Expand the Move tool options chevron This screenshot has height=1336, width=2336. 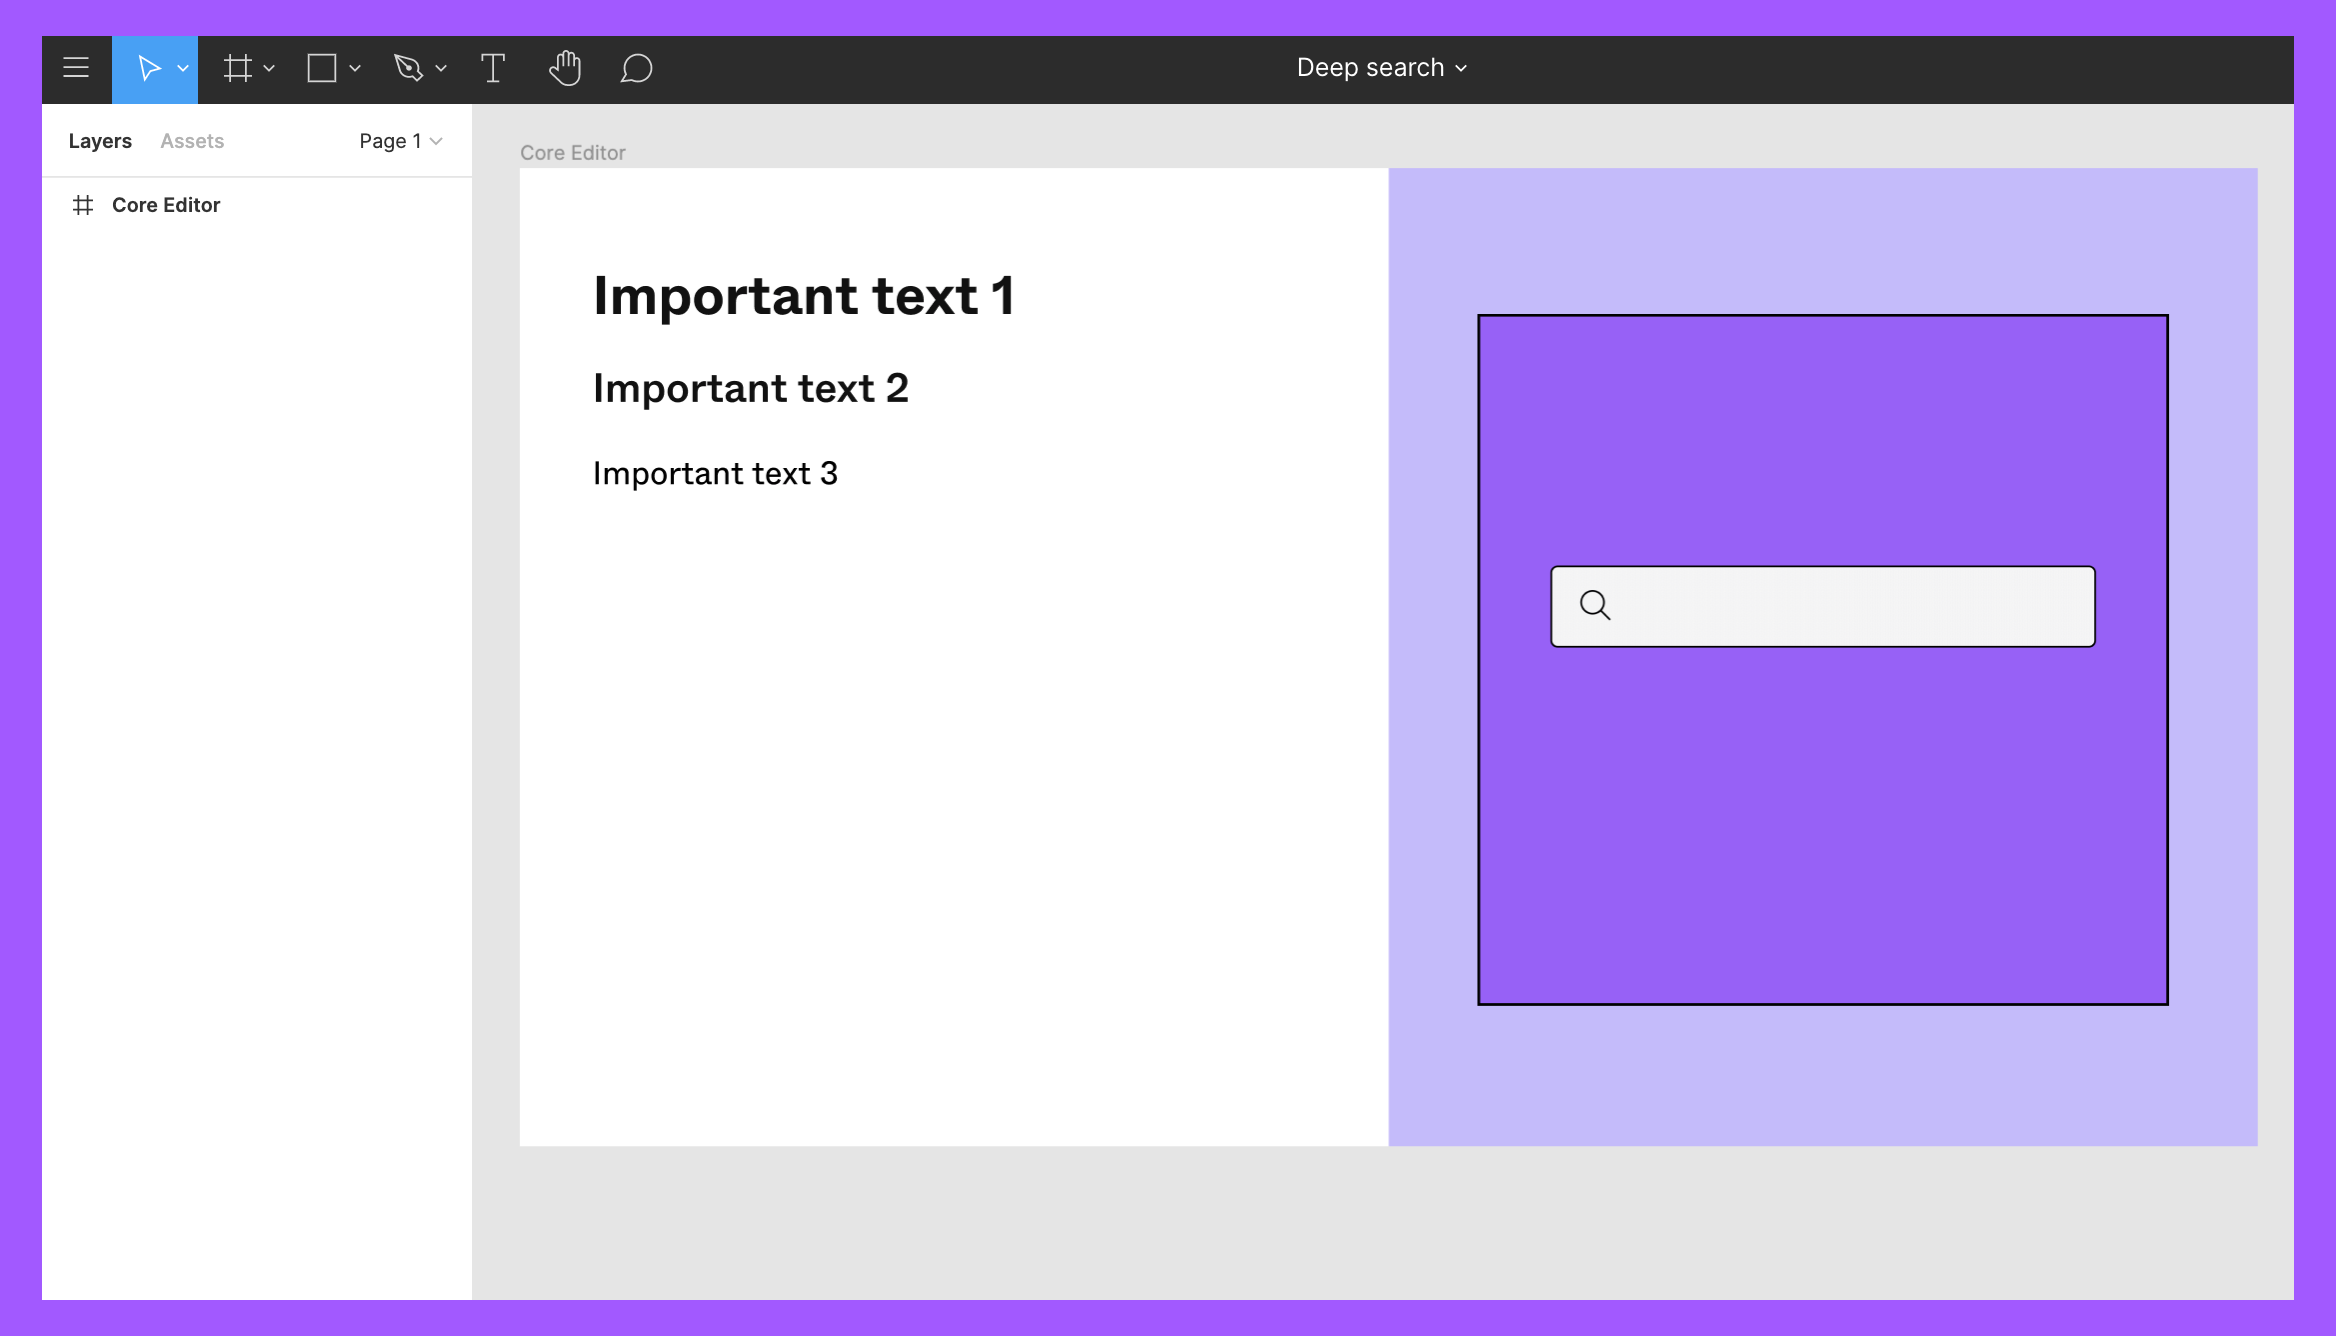coord(183,68)
